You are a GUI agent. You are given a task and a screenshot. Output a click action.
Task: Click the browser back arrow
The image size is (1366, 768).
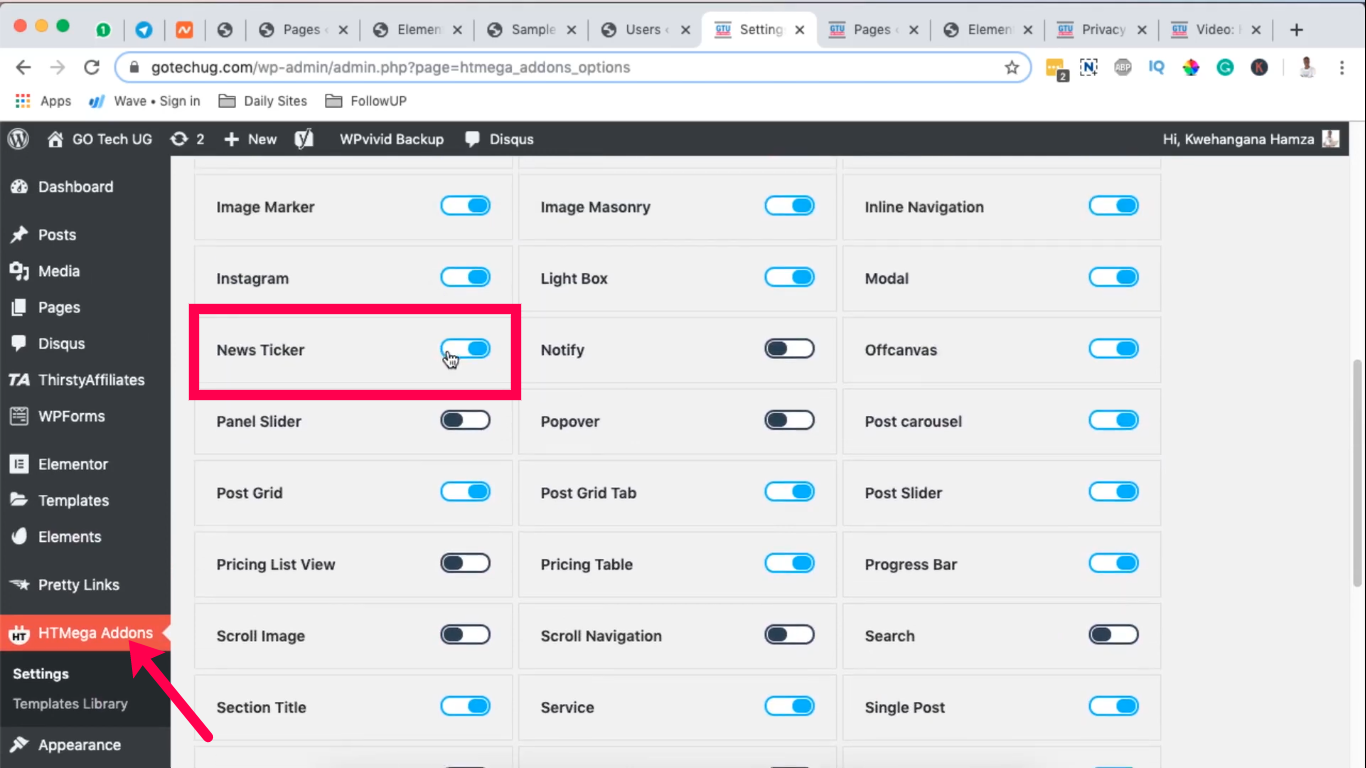[x=24, y=68]
